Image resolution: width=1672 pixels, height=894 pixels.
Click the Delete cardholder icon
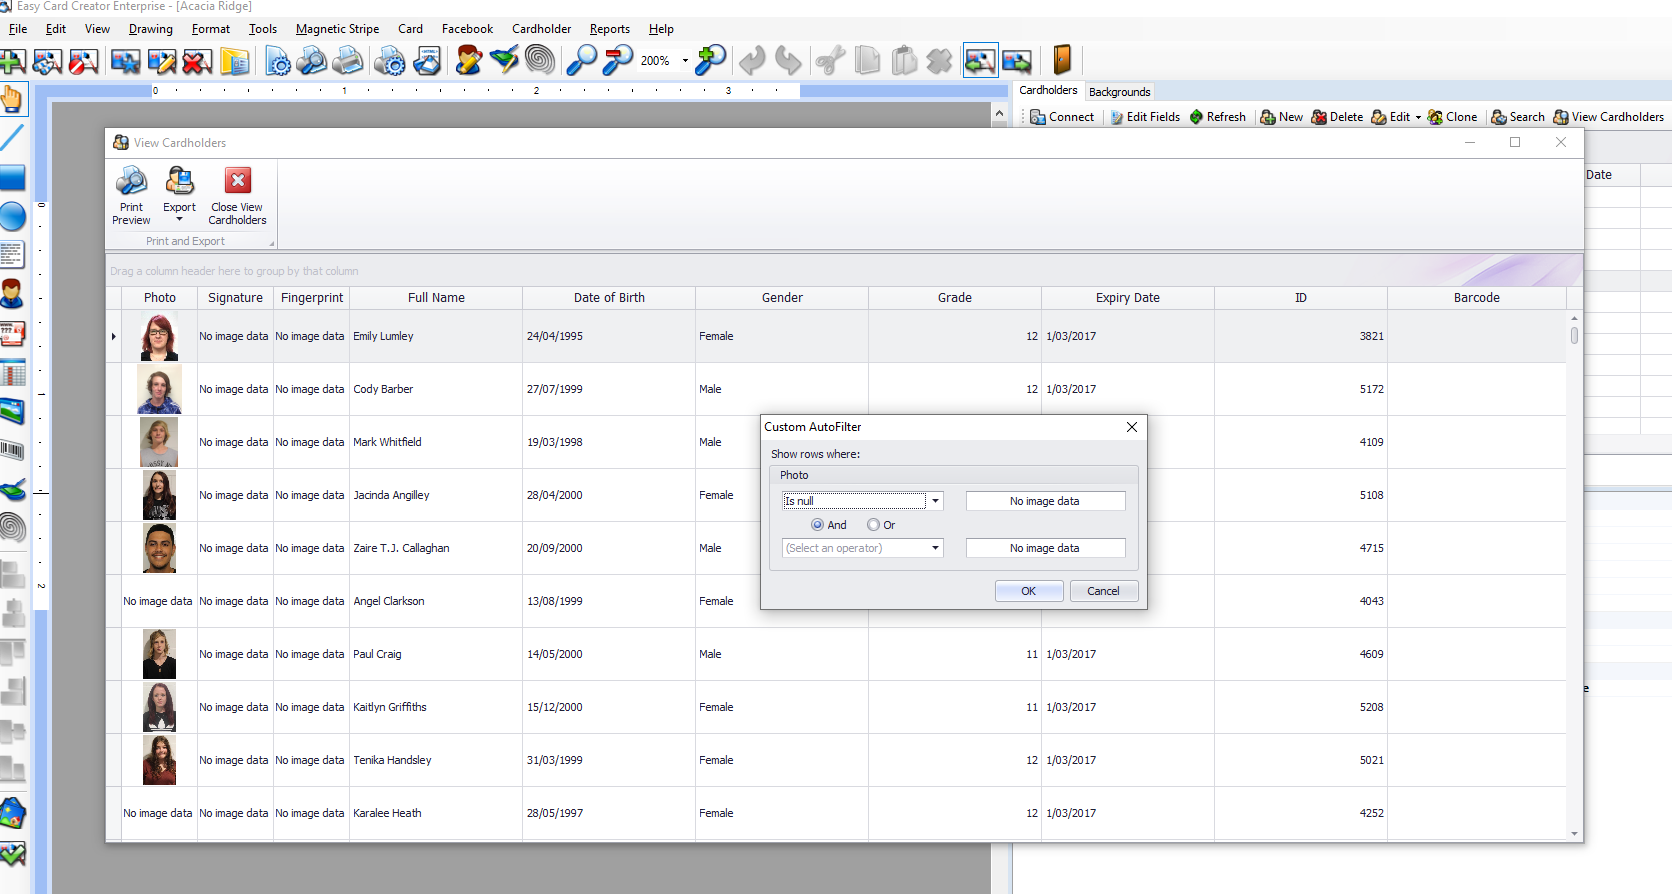(x=1319, y=117)
